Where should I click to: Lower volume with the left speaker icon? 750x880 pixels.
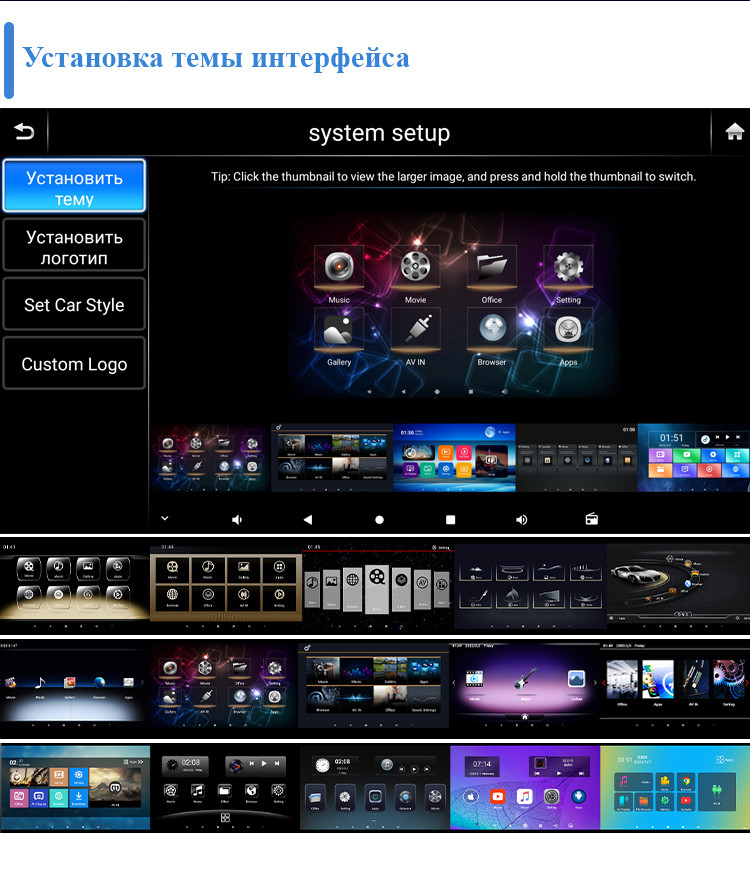(237, 520)
